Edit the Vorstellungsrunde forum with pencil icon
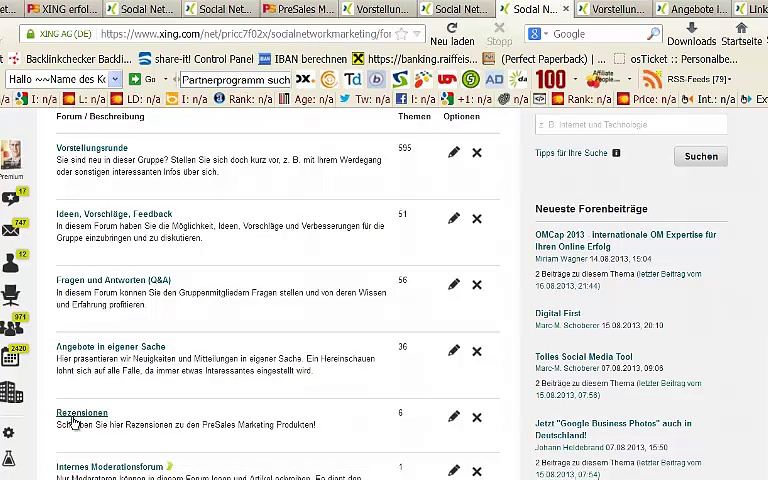The width and height of the screenshot is (768, 480). 454,152
